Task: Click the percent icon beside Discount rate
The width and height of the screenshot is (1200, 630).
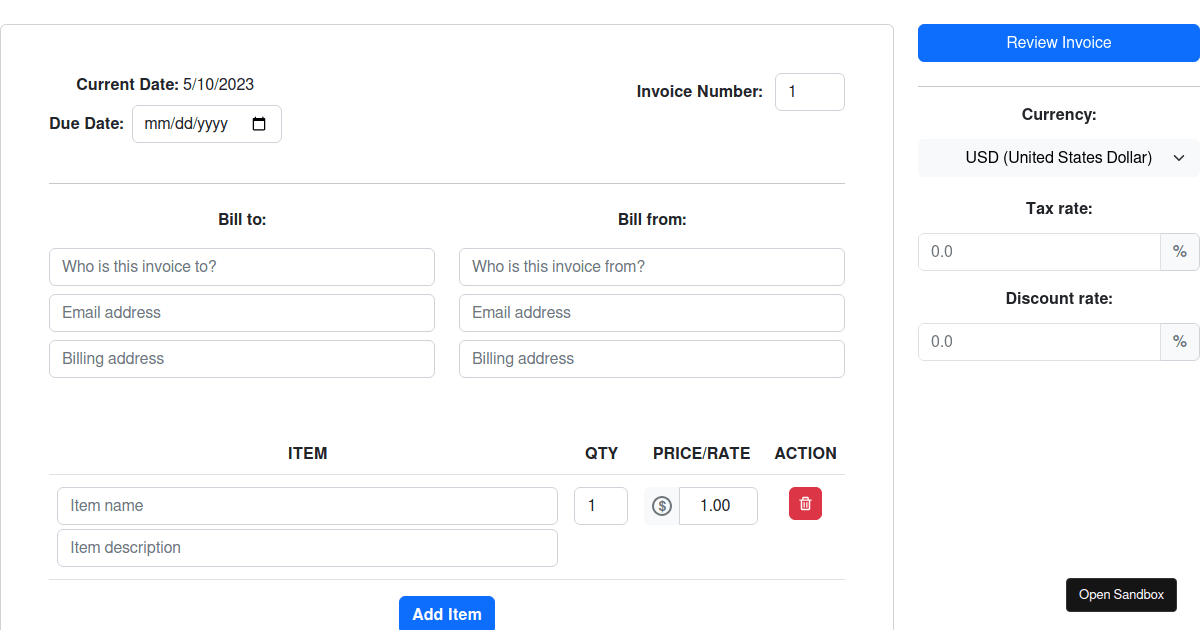Action: pyautogui.click(x=1180, y=341)
